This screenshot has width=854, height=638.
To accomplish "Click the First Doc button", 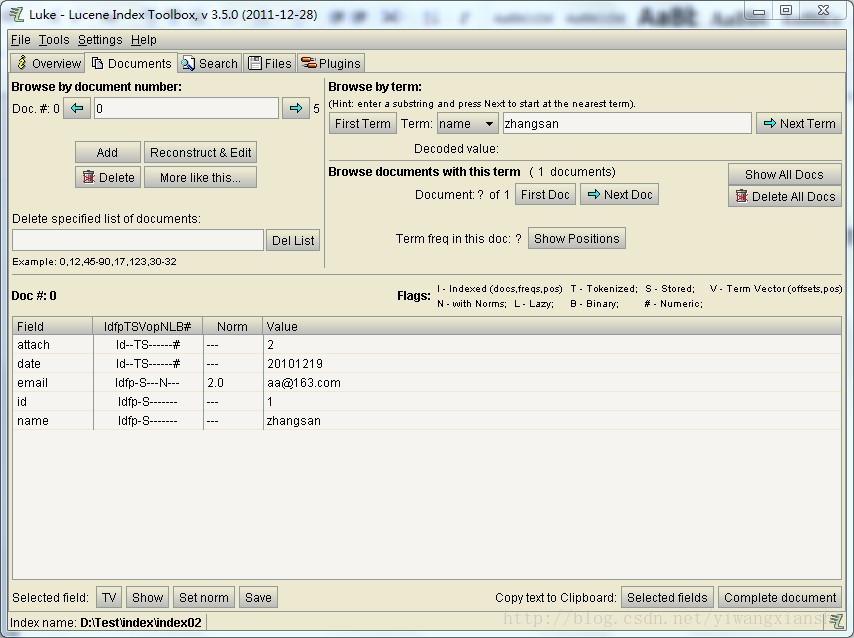I will pos(545,195).
